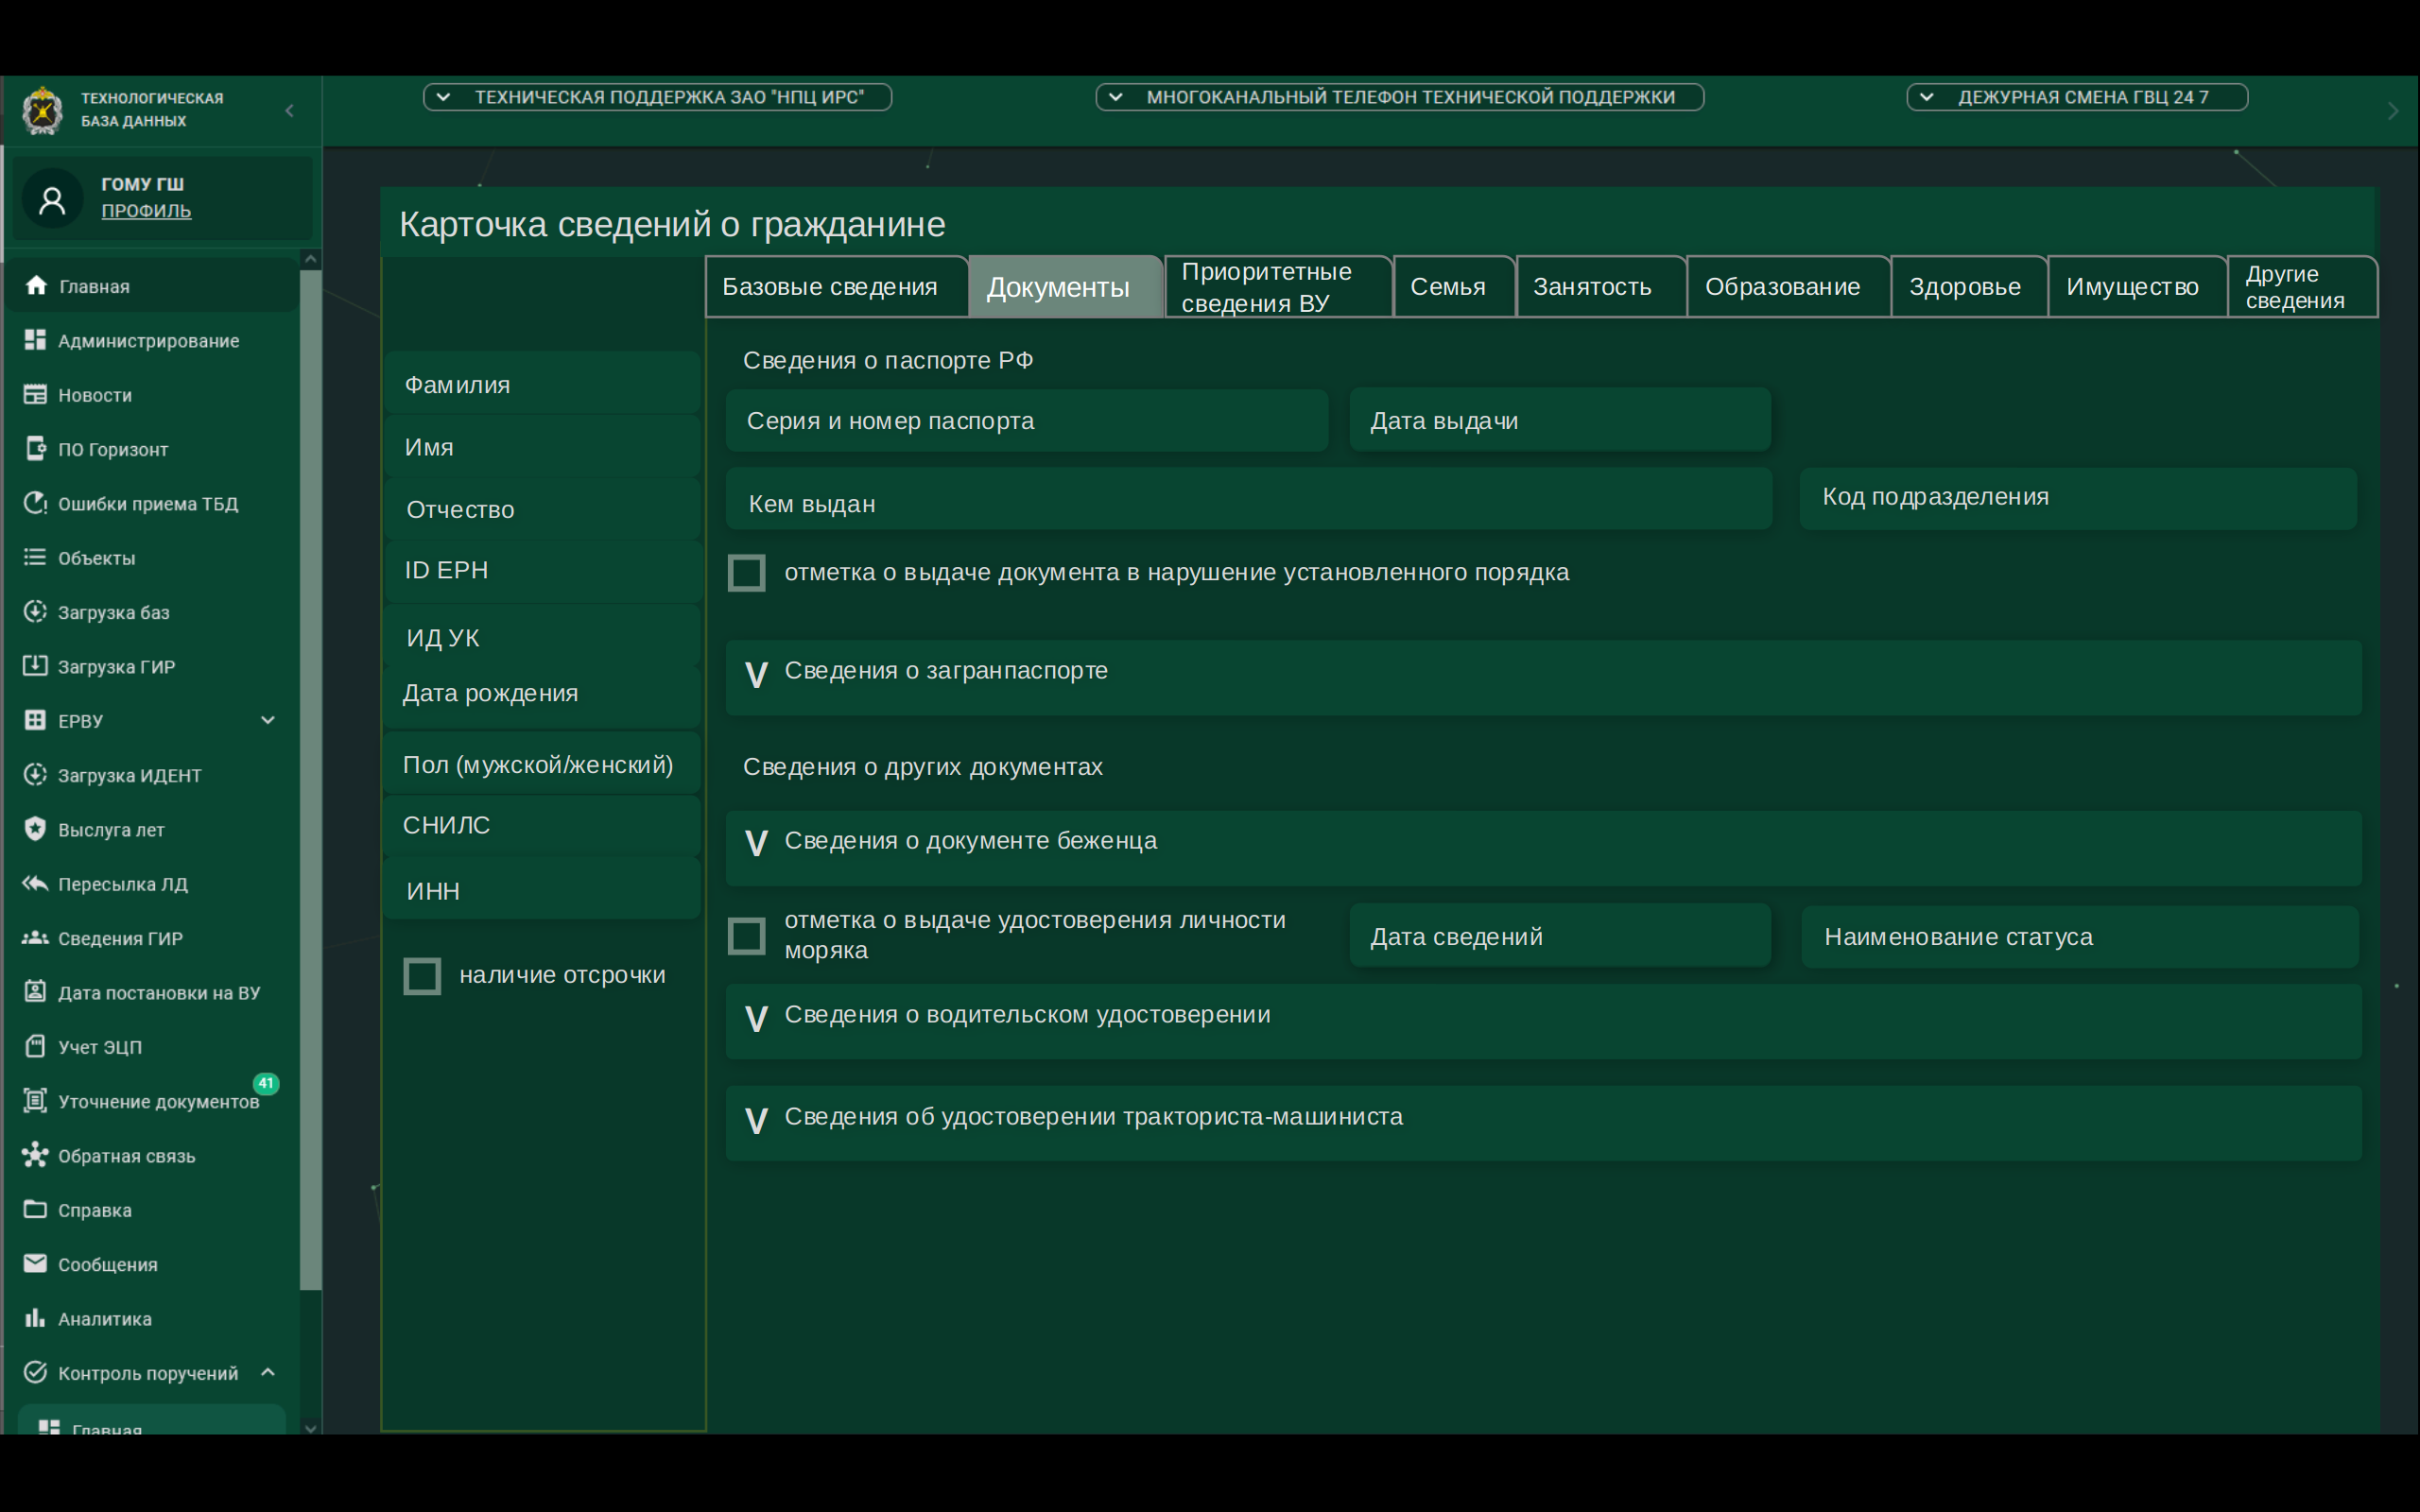Click the Главная home icon in sidebar
2420x1512 pixels.
point(36,285)
